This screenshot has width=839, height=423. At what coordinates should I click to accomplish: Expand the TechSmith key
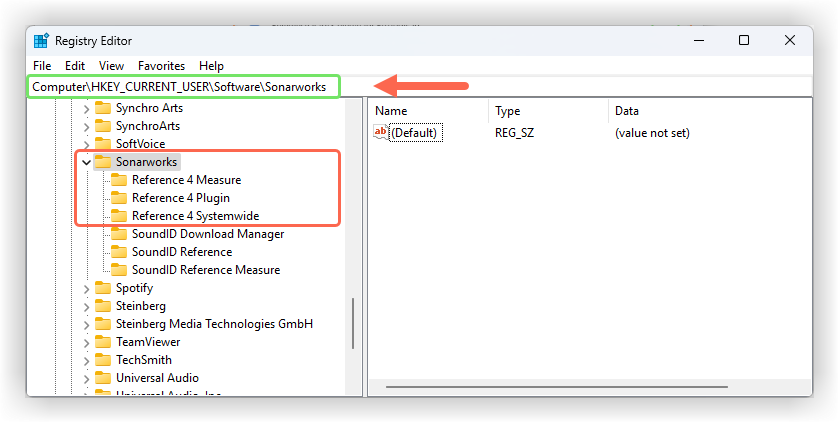(x=86, y=361)
